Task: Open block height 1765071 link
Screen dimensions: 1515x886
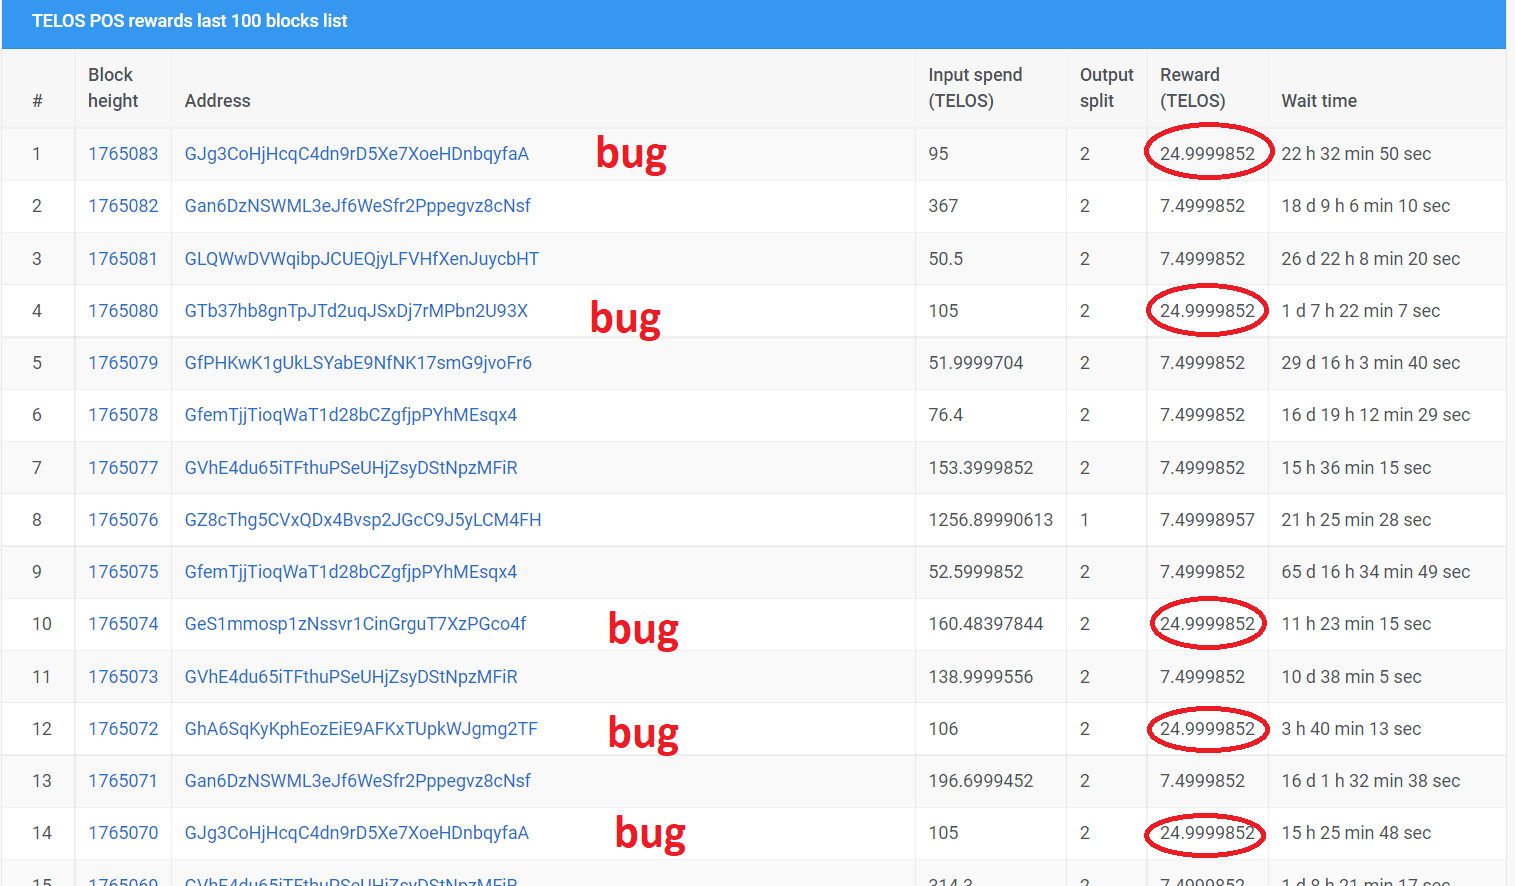Action: click(x=123, y=781)
